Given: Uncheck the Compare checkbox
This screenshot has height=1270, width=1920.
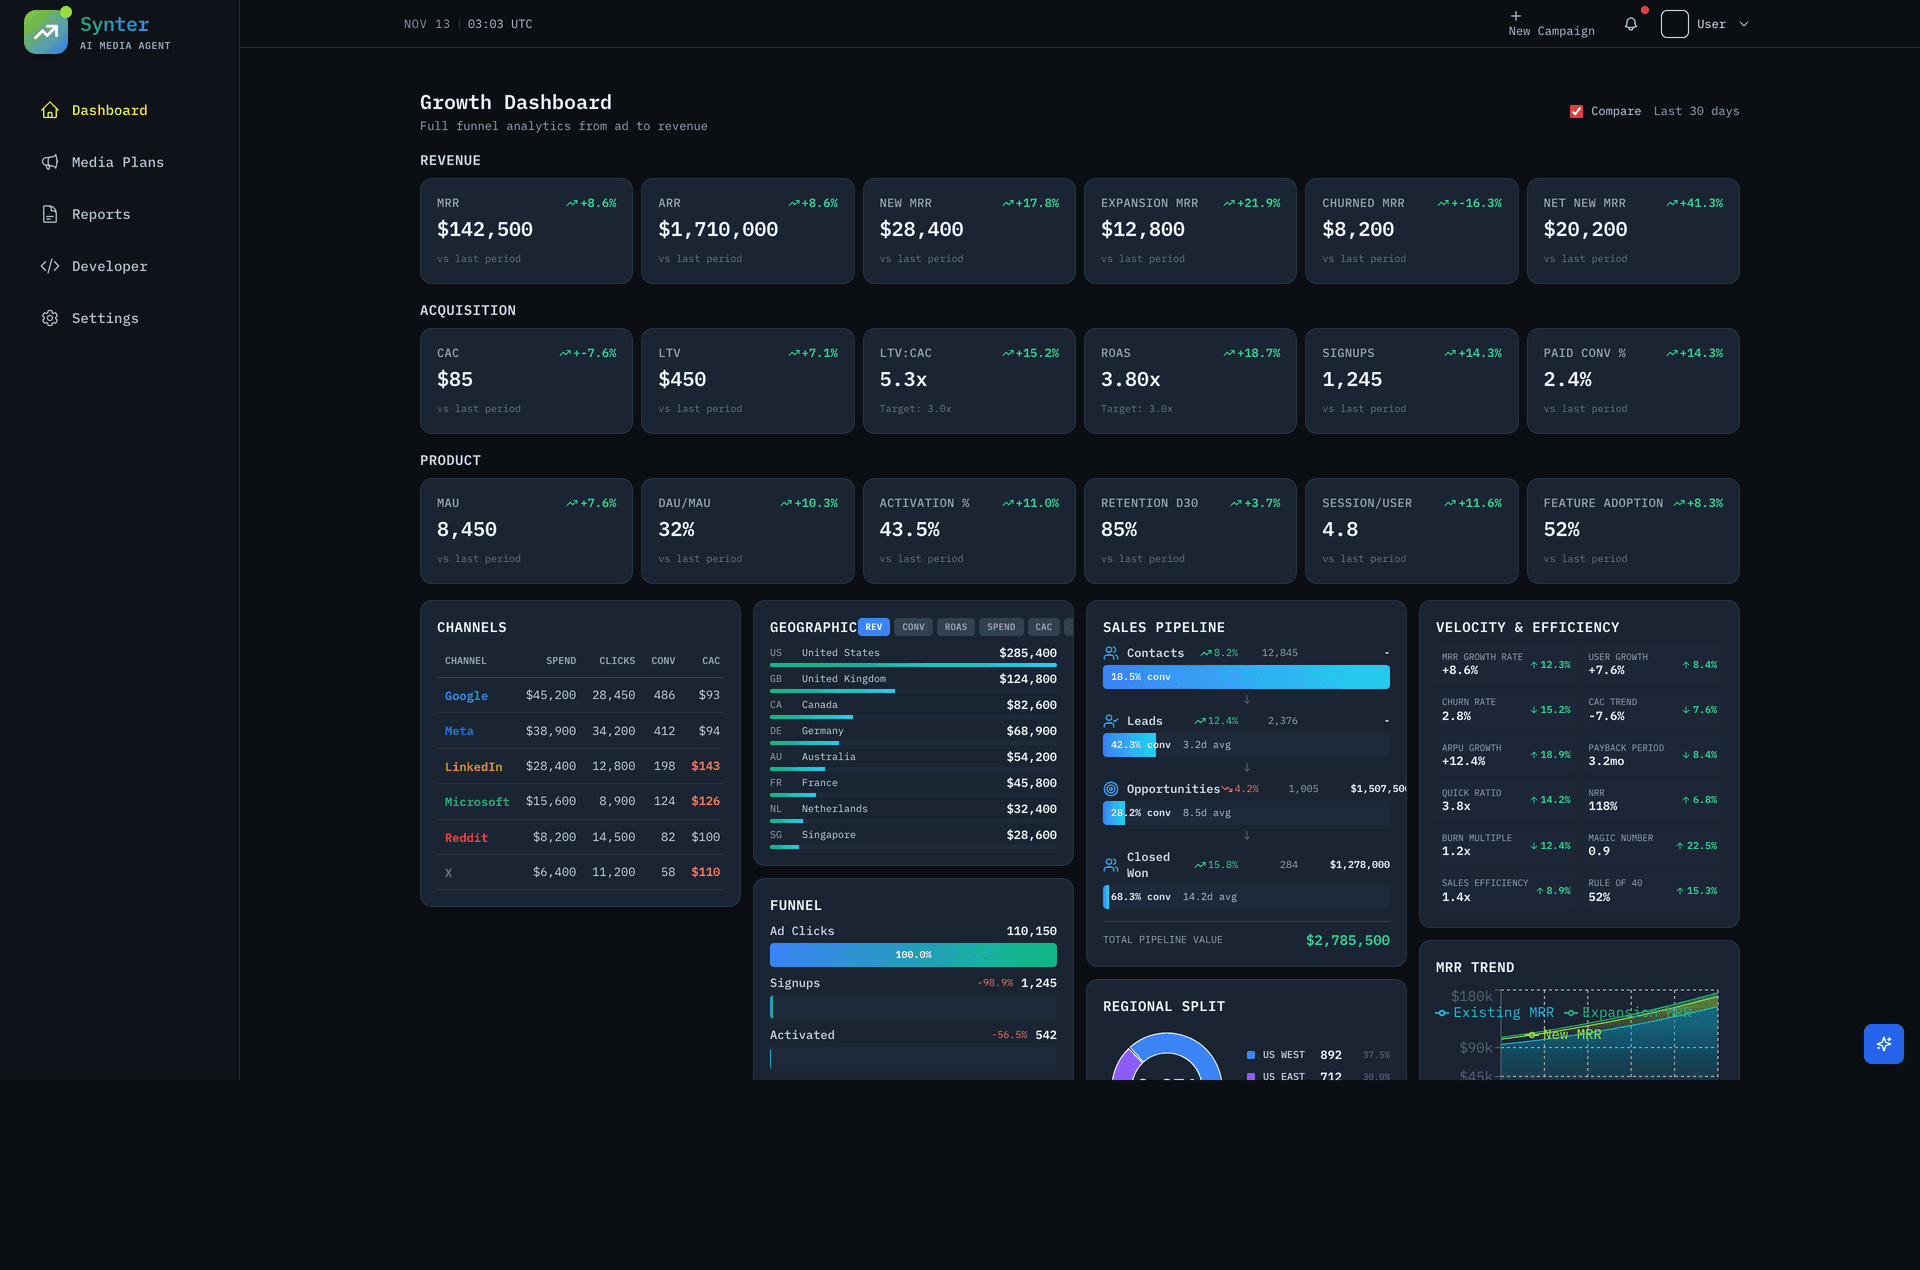Looking at the screenshot, I should pyautogui.click(x=1576, y=111).
